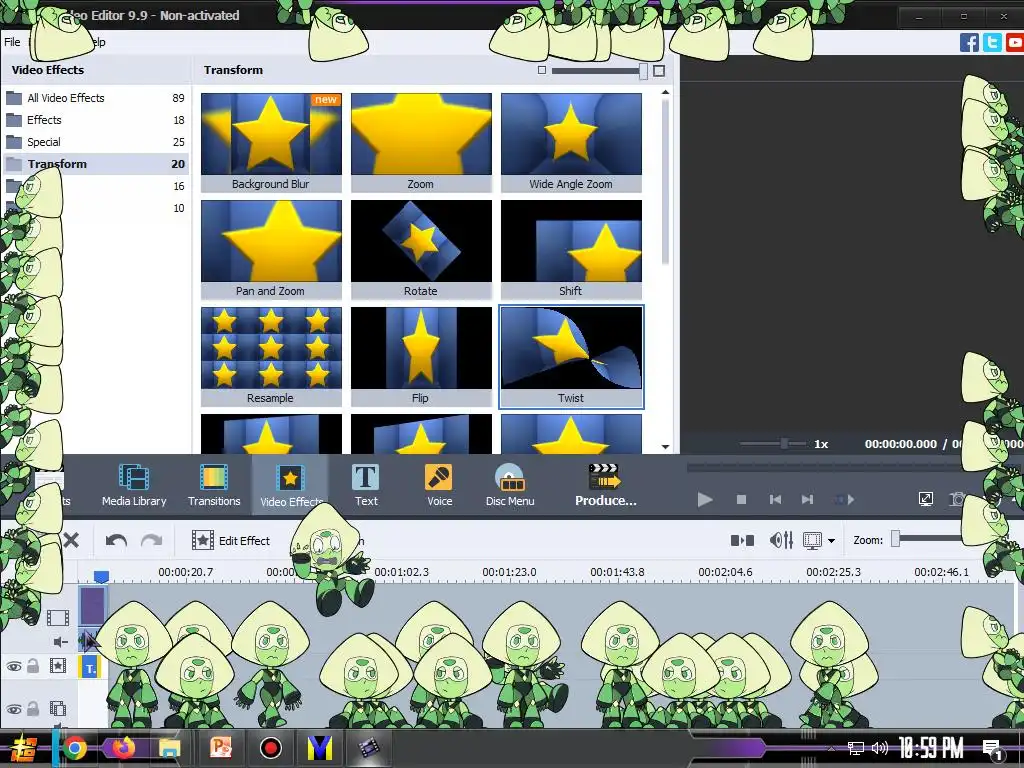Select the Twist effect thumbnail

(x=571, y=357)
